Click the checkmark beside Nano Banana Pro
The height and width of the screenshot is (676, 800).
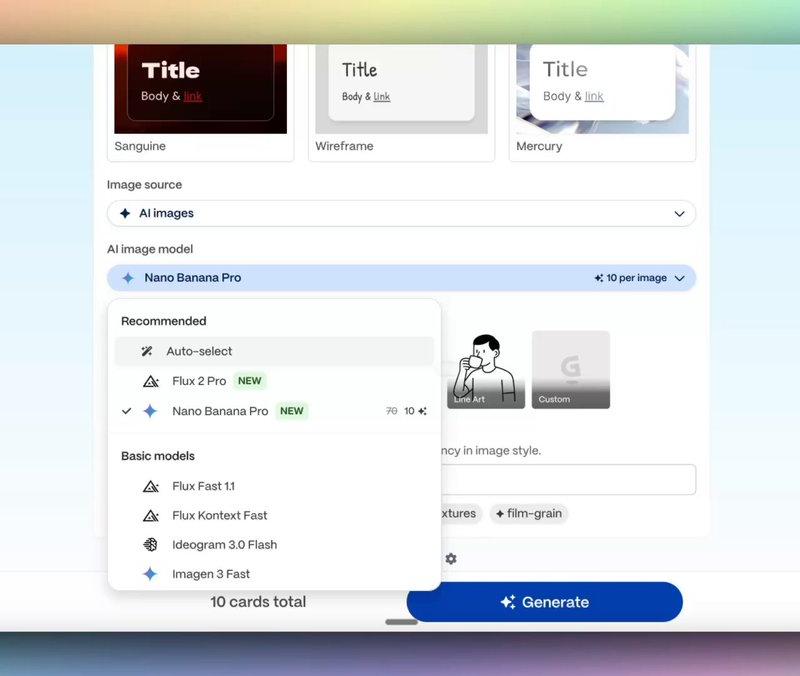tap(127, 411)
